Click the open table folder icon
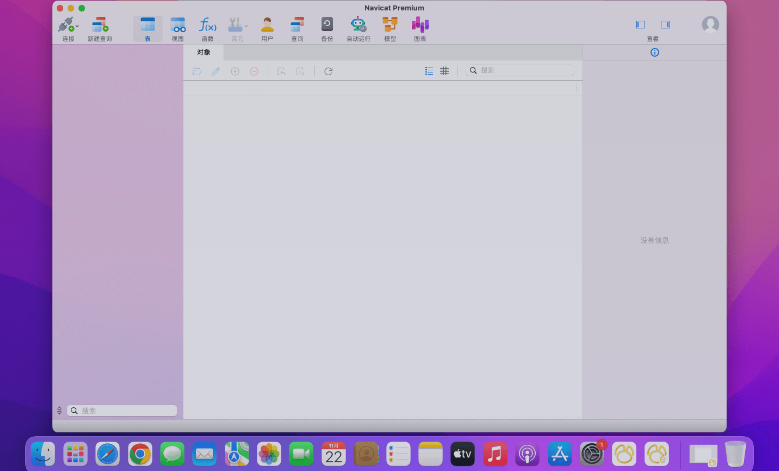 pyautogui.click(x=197, y=71)
